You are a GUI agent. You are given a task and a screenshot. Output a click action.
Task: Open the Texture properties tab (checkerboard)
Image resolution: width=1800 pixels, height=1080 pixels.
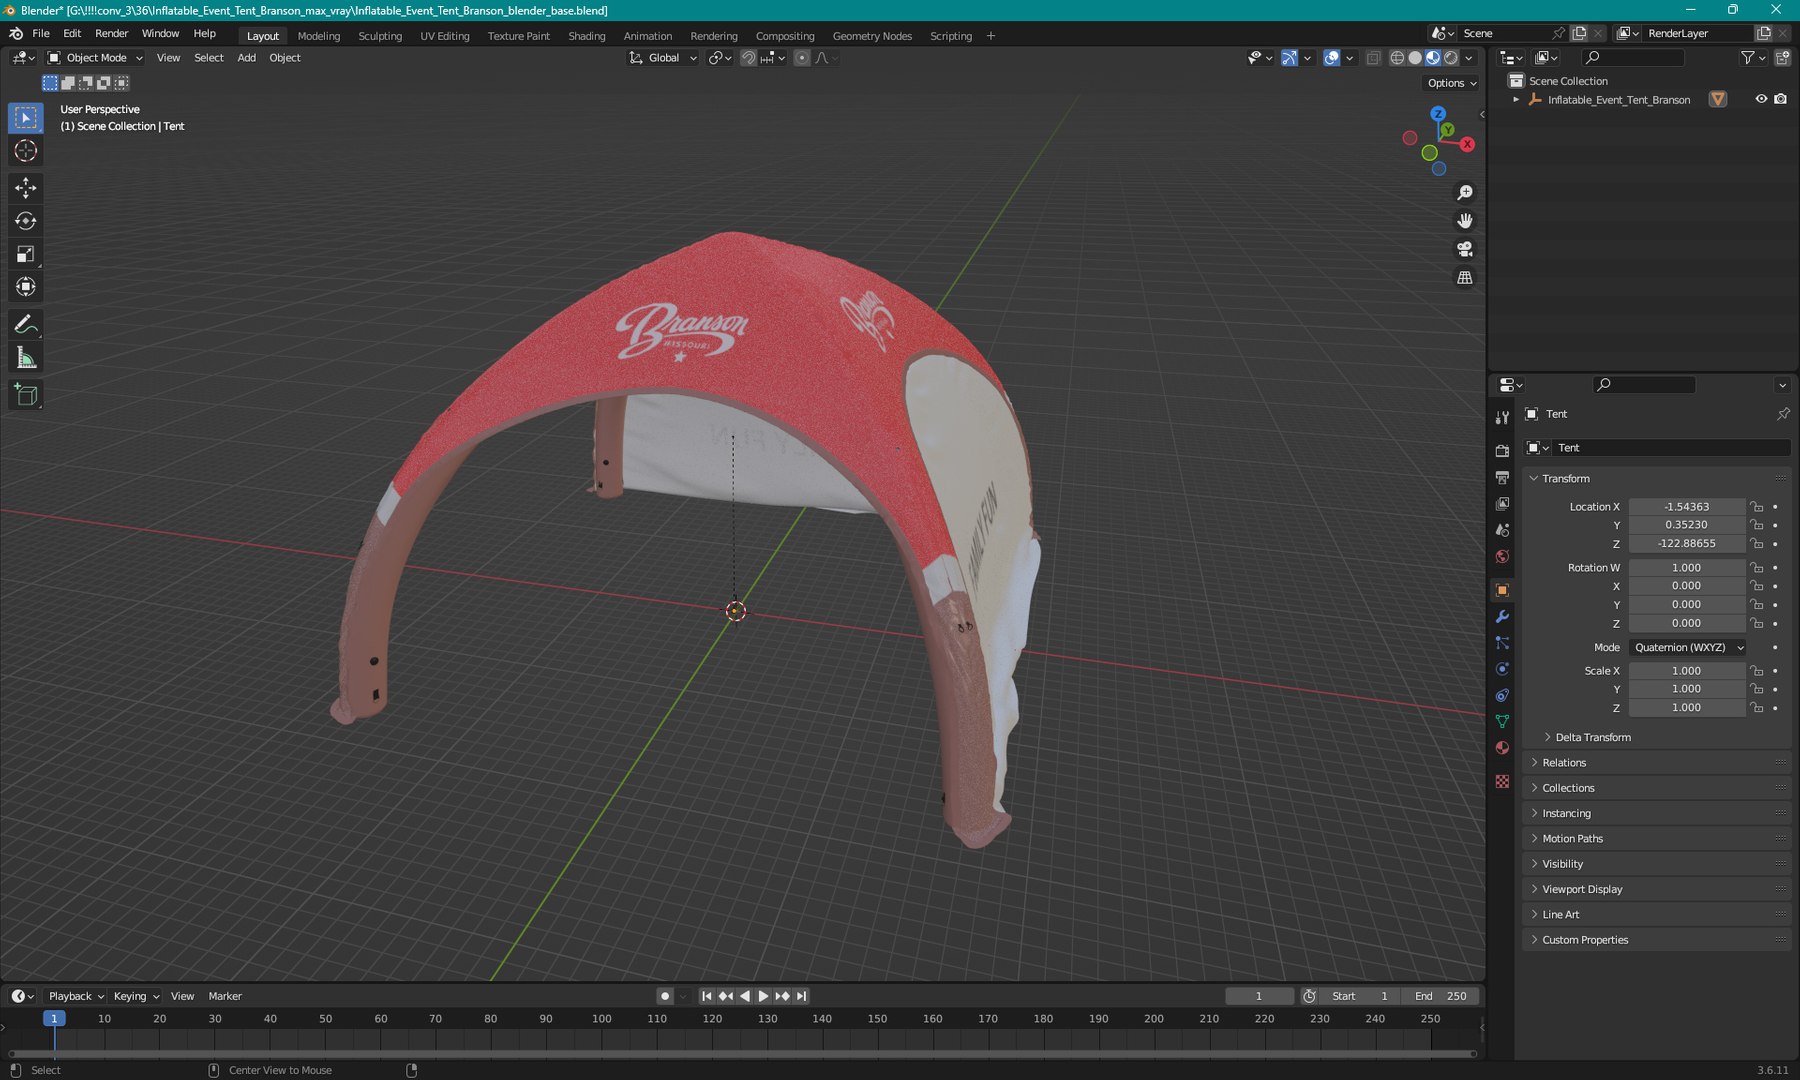point(1502,781)
